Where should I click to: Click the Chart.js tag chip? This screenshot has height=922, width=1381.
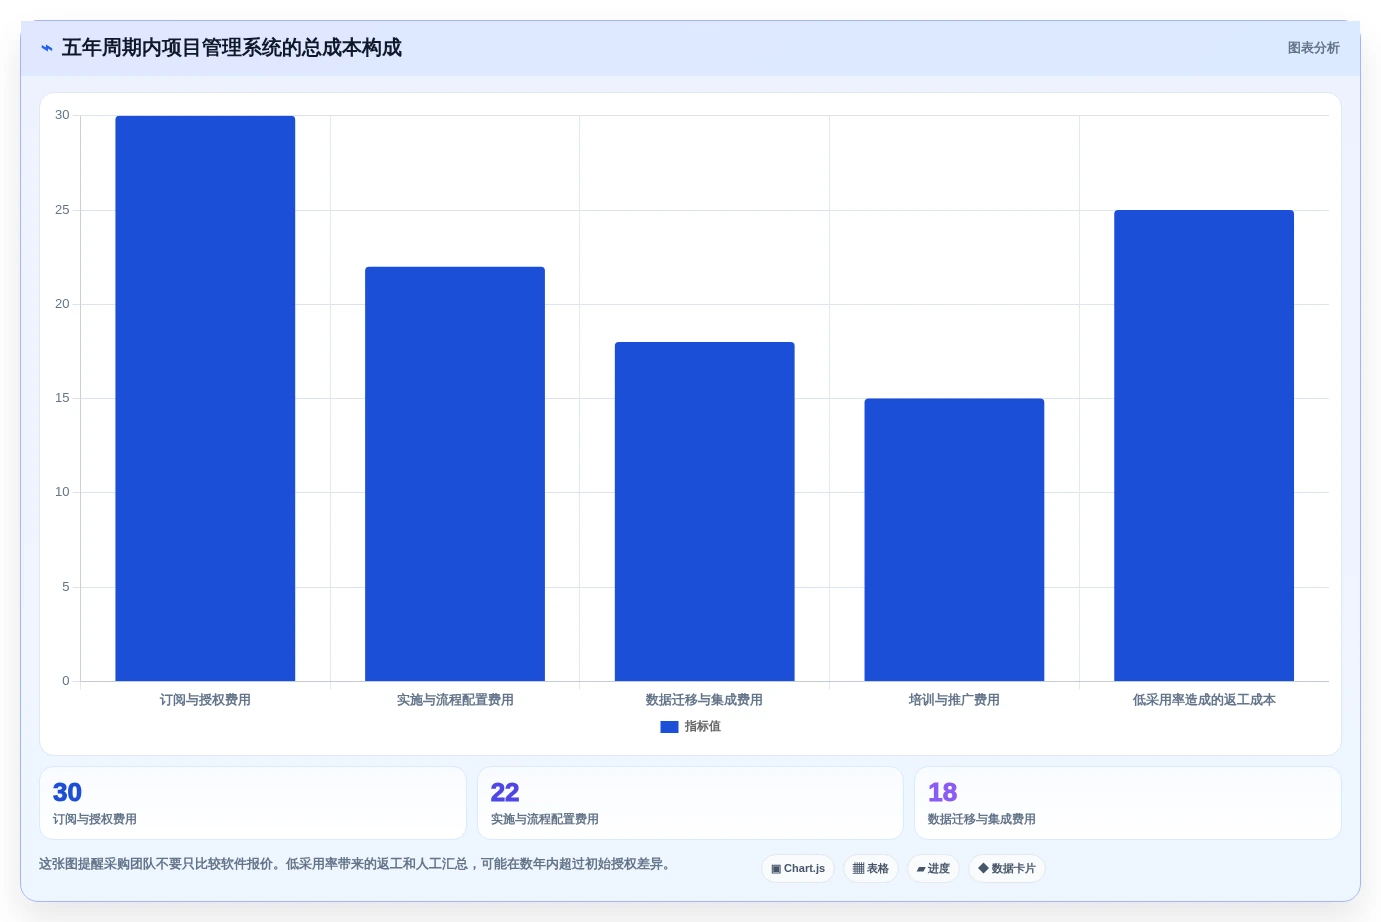pos(798,868)
